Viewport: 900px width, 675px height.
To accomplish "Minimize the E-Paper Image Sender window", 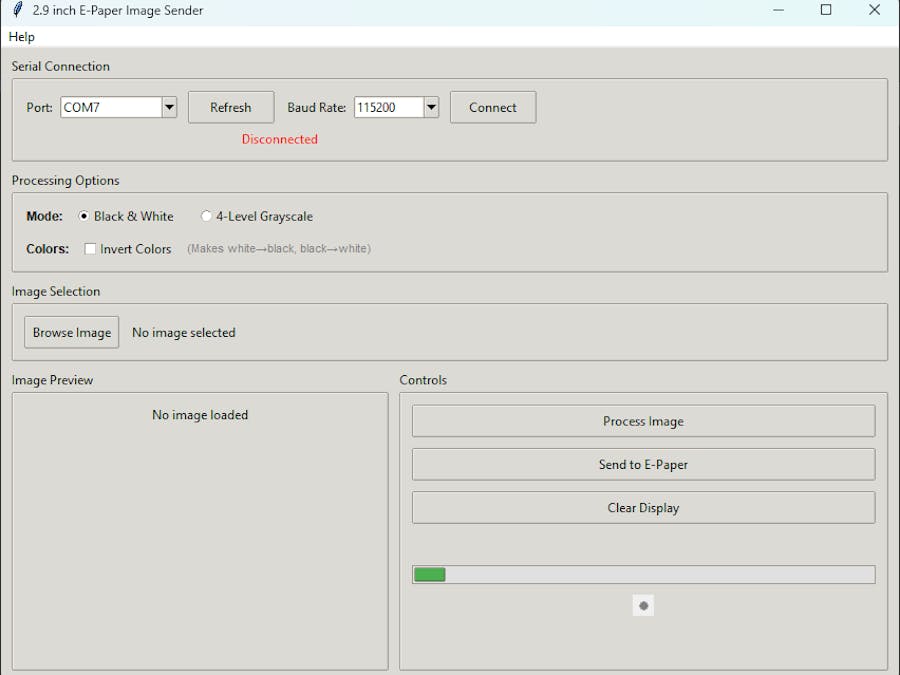I will (778, 10).
